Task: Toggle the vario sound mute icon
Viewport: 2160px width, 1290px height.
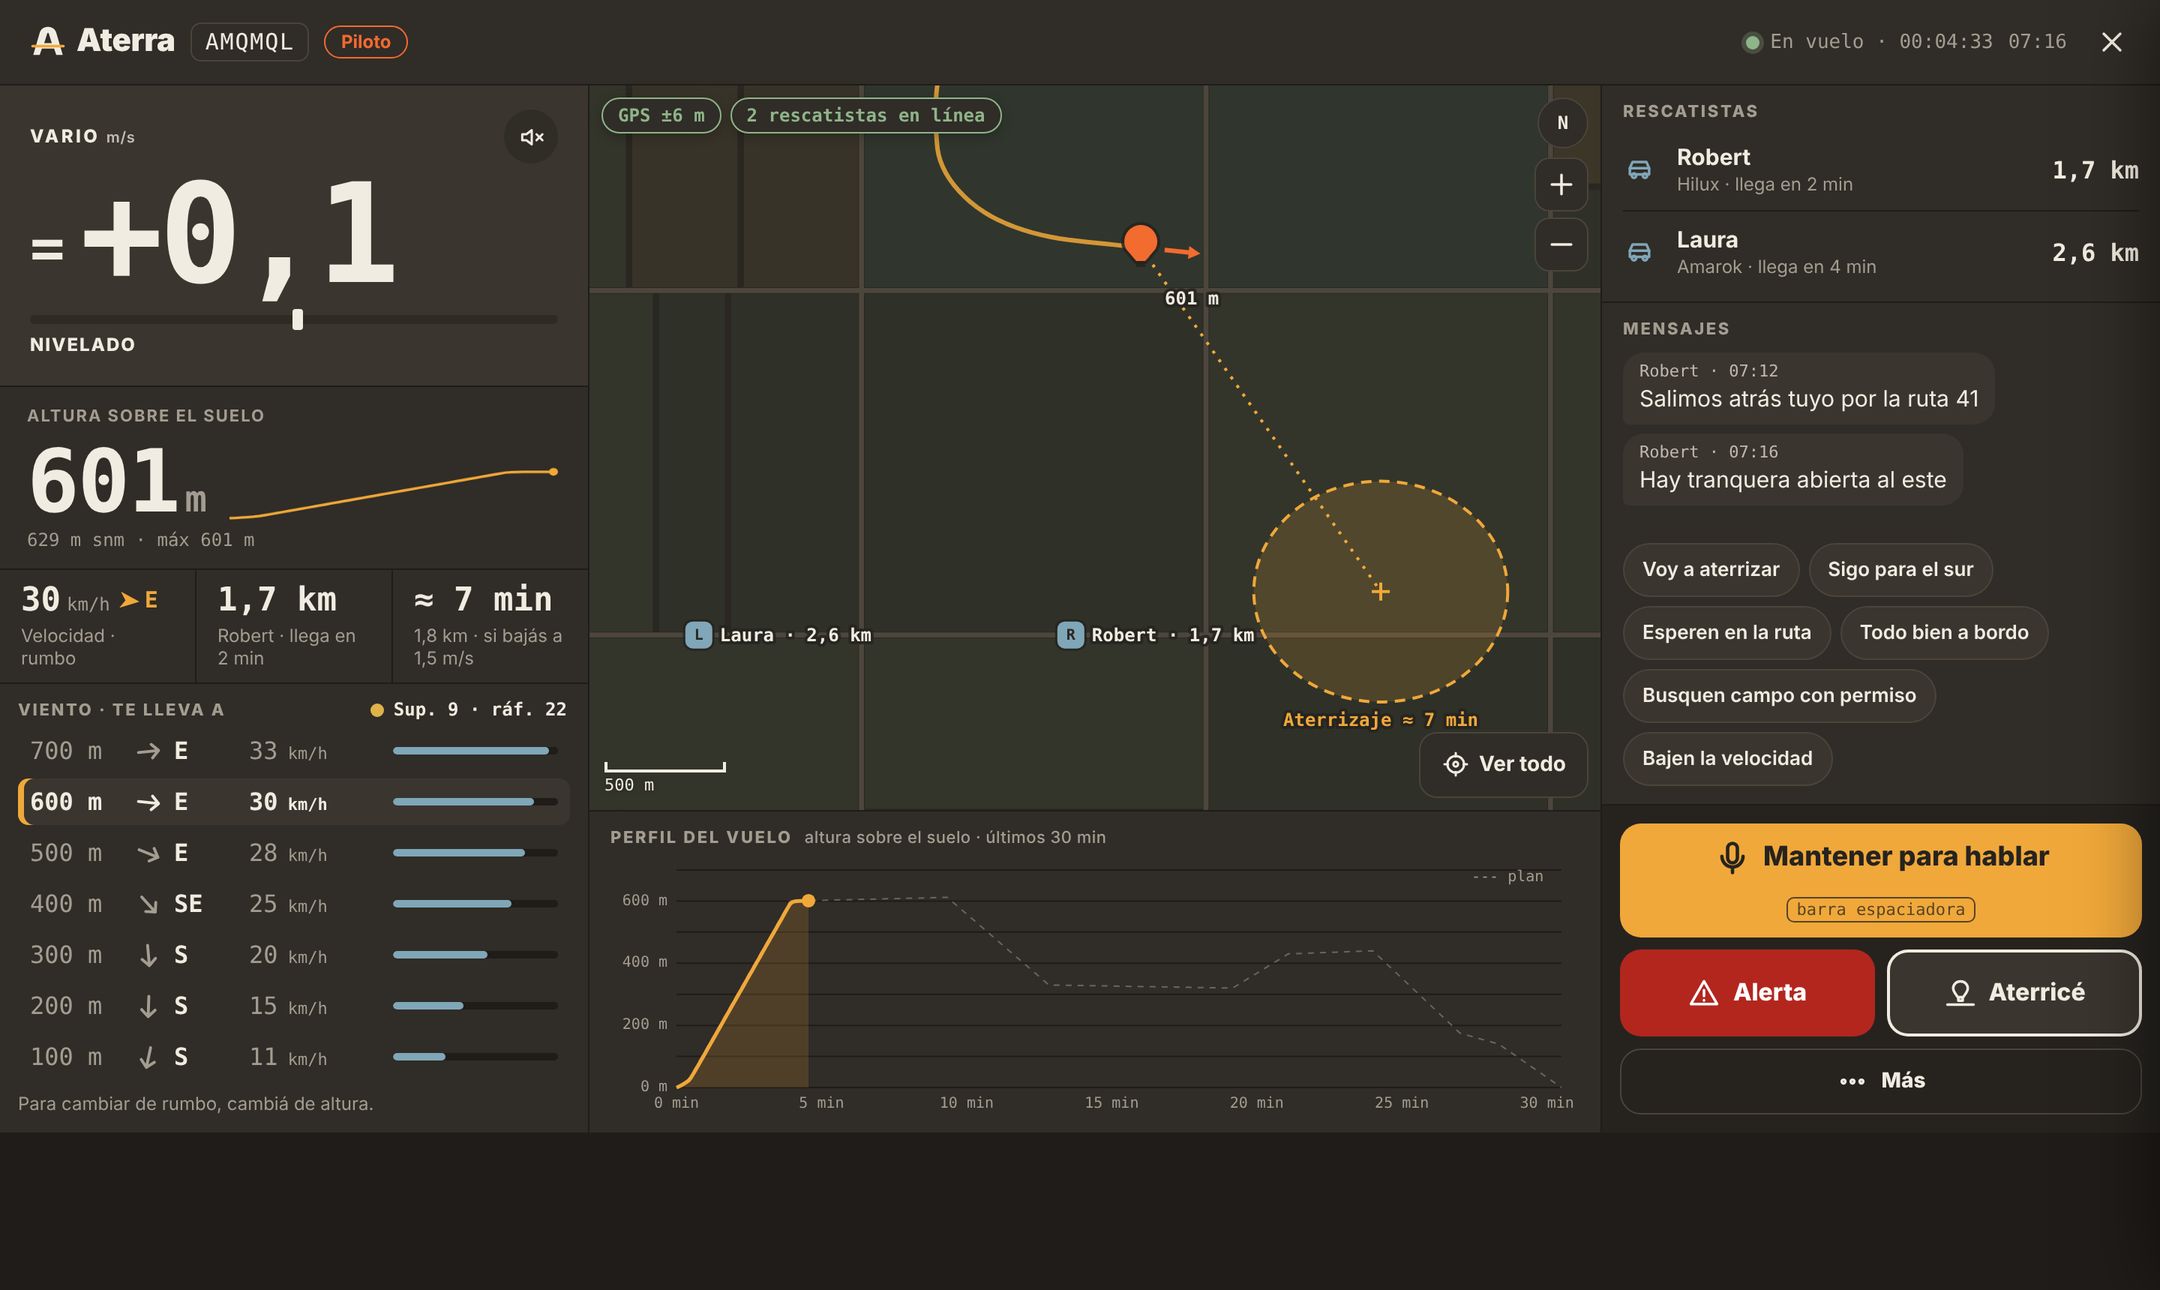Action: 532,137
